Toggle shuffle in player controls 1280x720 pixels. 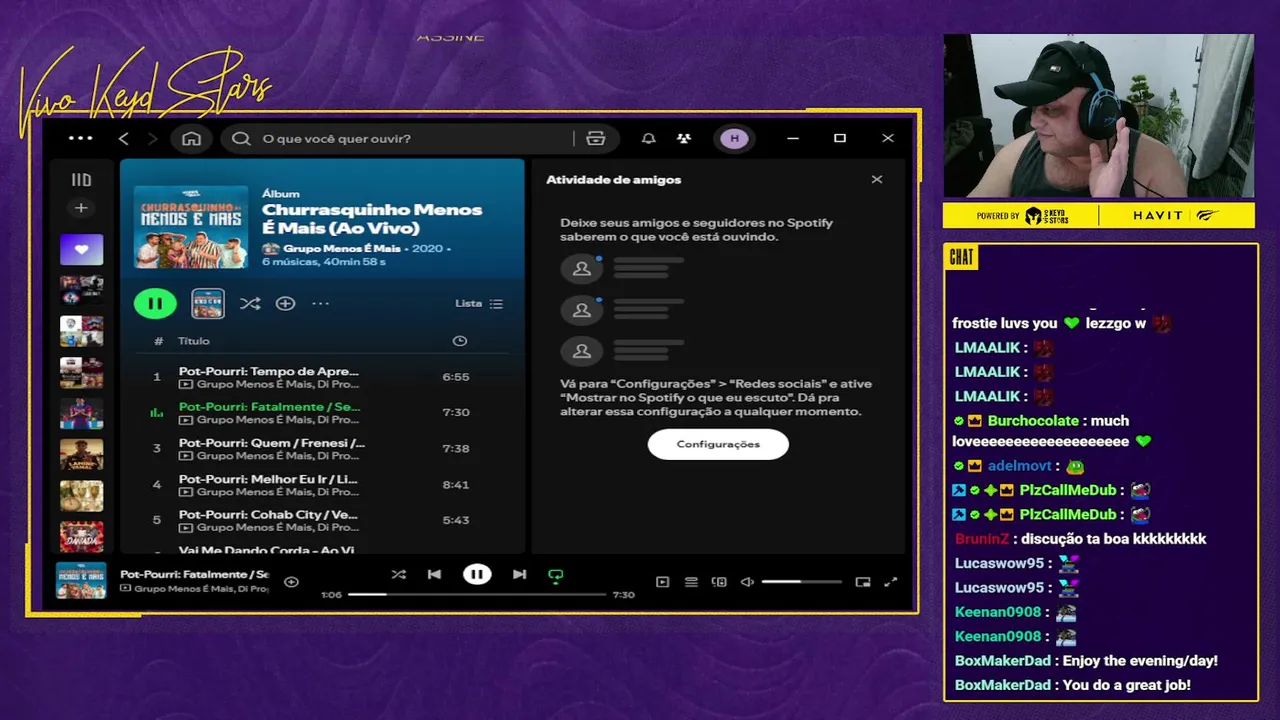(x=398, y=574)
